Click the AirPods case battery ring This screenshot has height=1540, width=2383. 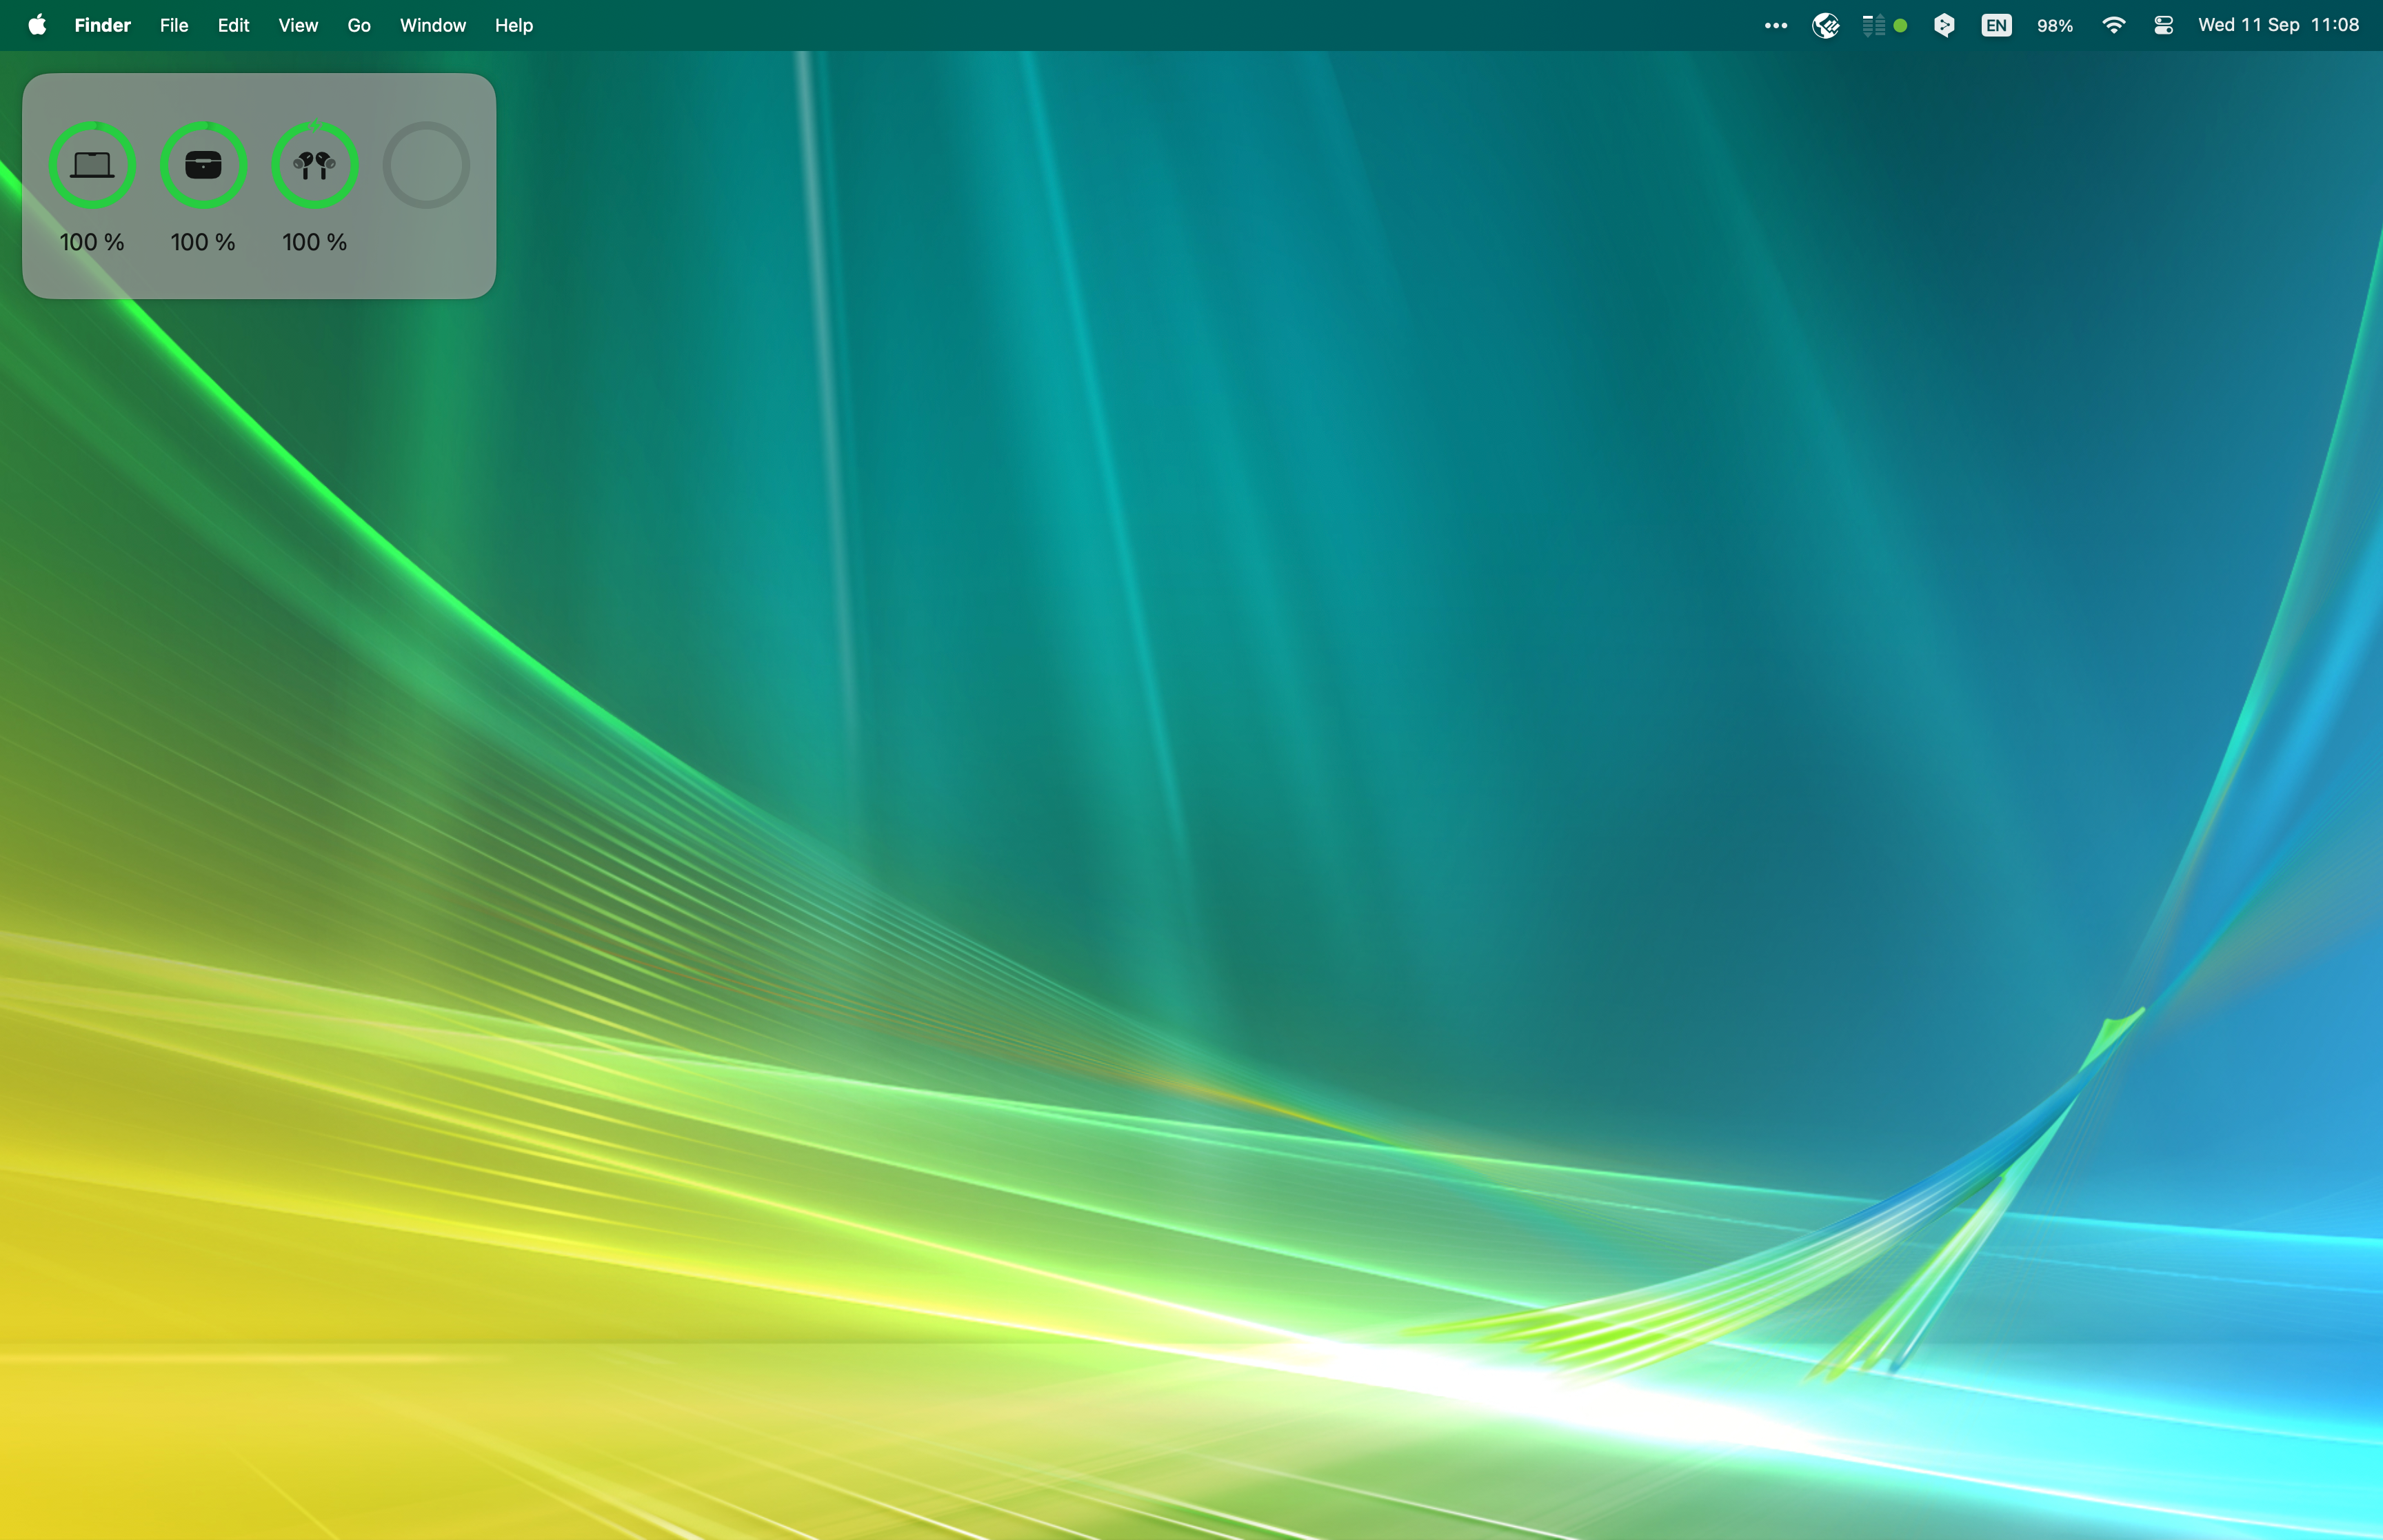(x=203, y=165)
